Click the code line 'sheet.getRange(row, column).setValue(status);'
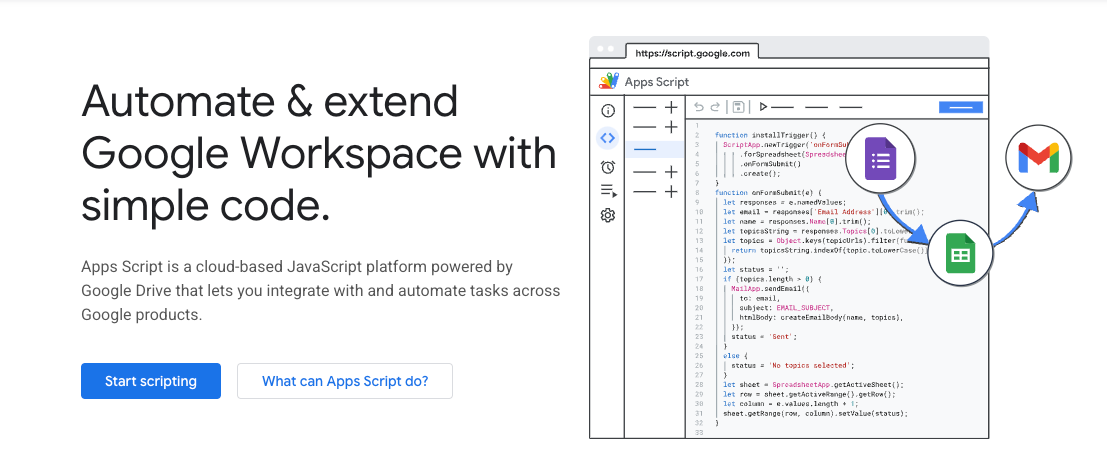Viewport: 1107px width, 463px height. (x=815, y=414)
